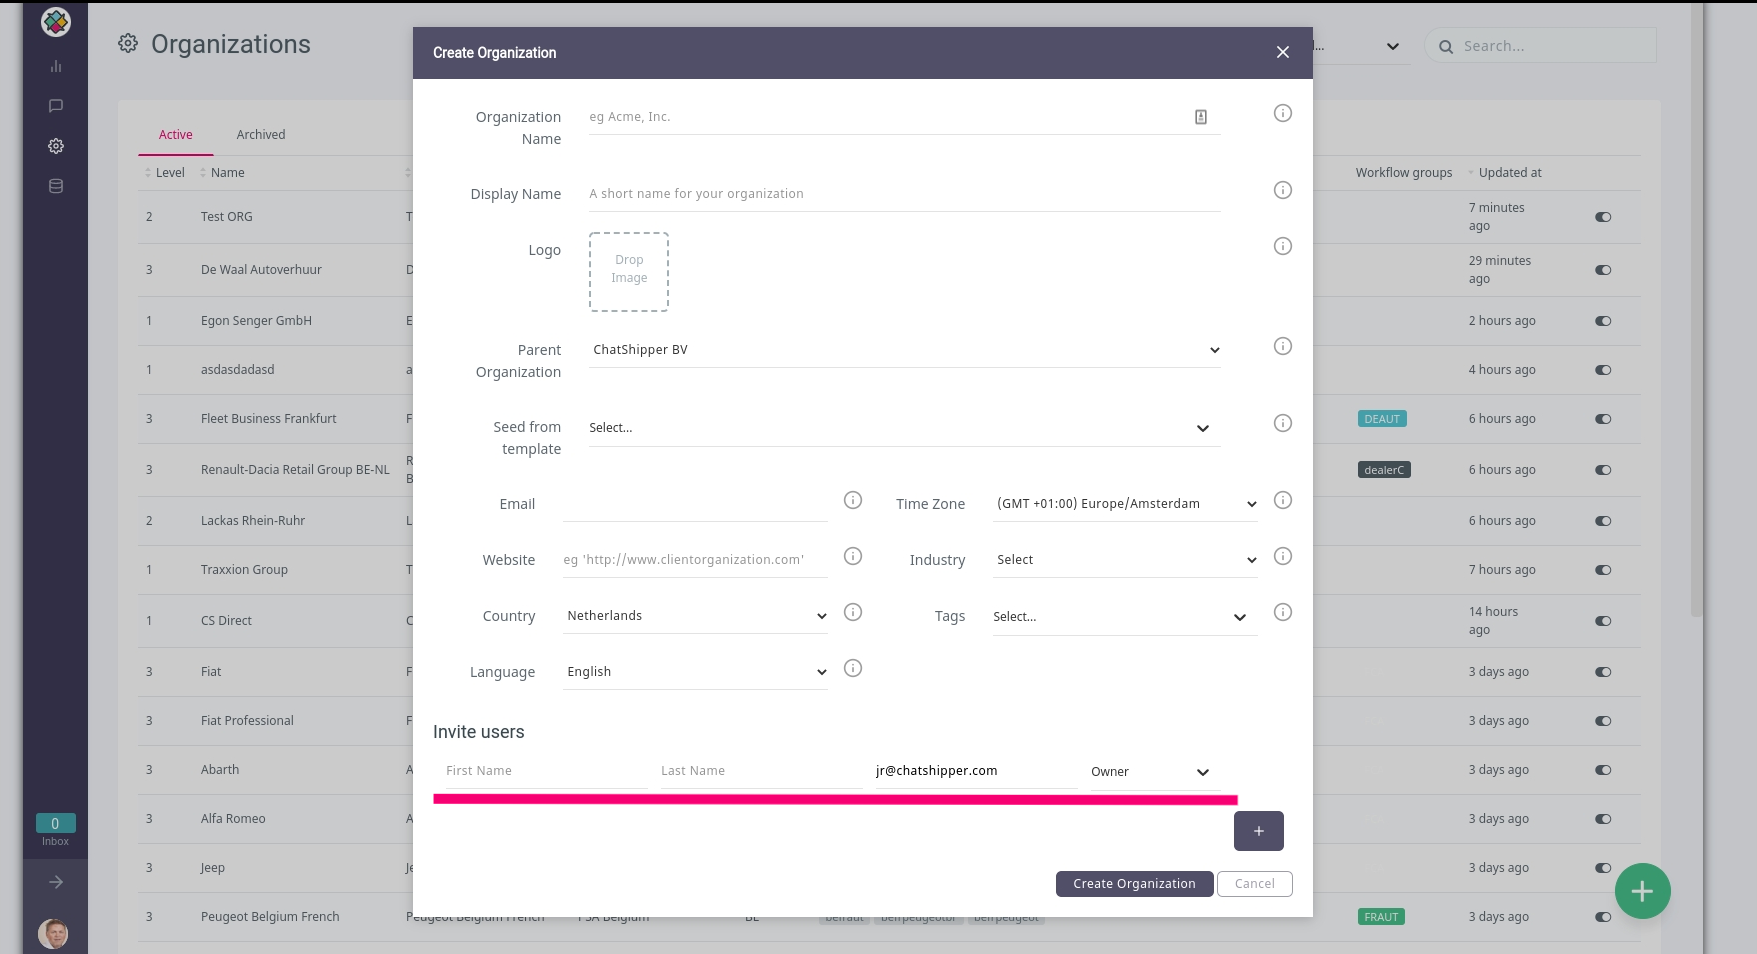Viewport: 1757px width, 954px height.
Task: Open the Industry Select dropdown
Action: coord(1125,560)
